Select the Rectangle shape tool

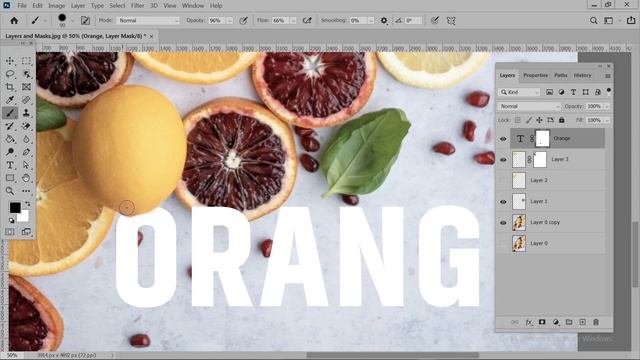pos(10,178)
